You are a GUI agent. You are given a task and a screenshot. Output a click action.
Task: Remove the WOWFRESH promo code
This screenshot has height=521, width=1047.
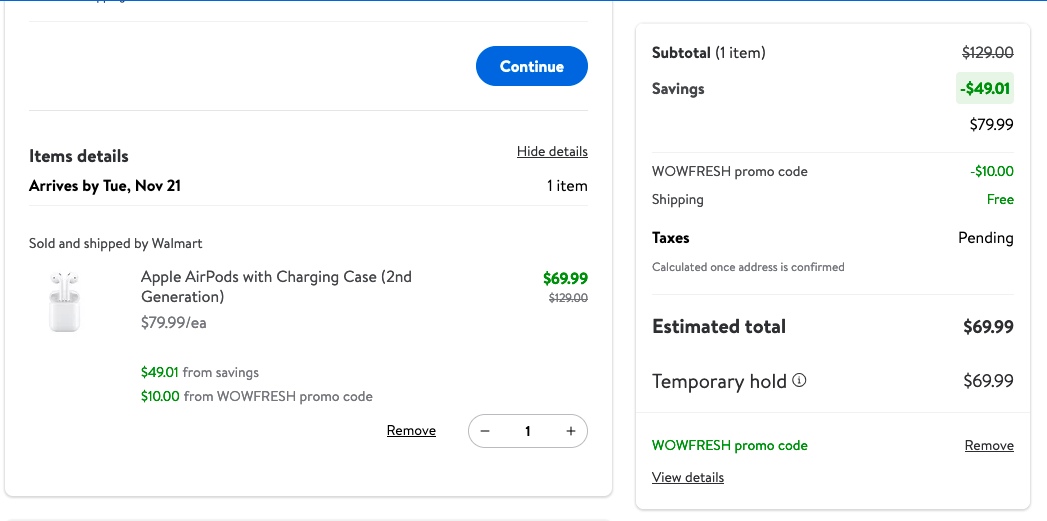989,446
